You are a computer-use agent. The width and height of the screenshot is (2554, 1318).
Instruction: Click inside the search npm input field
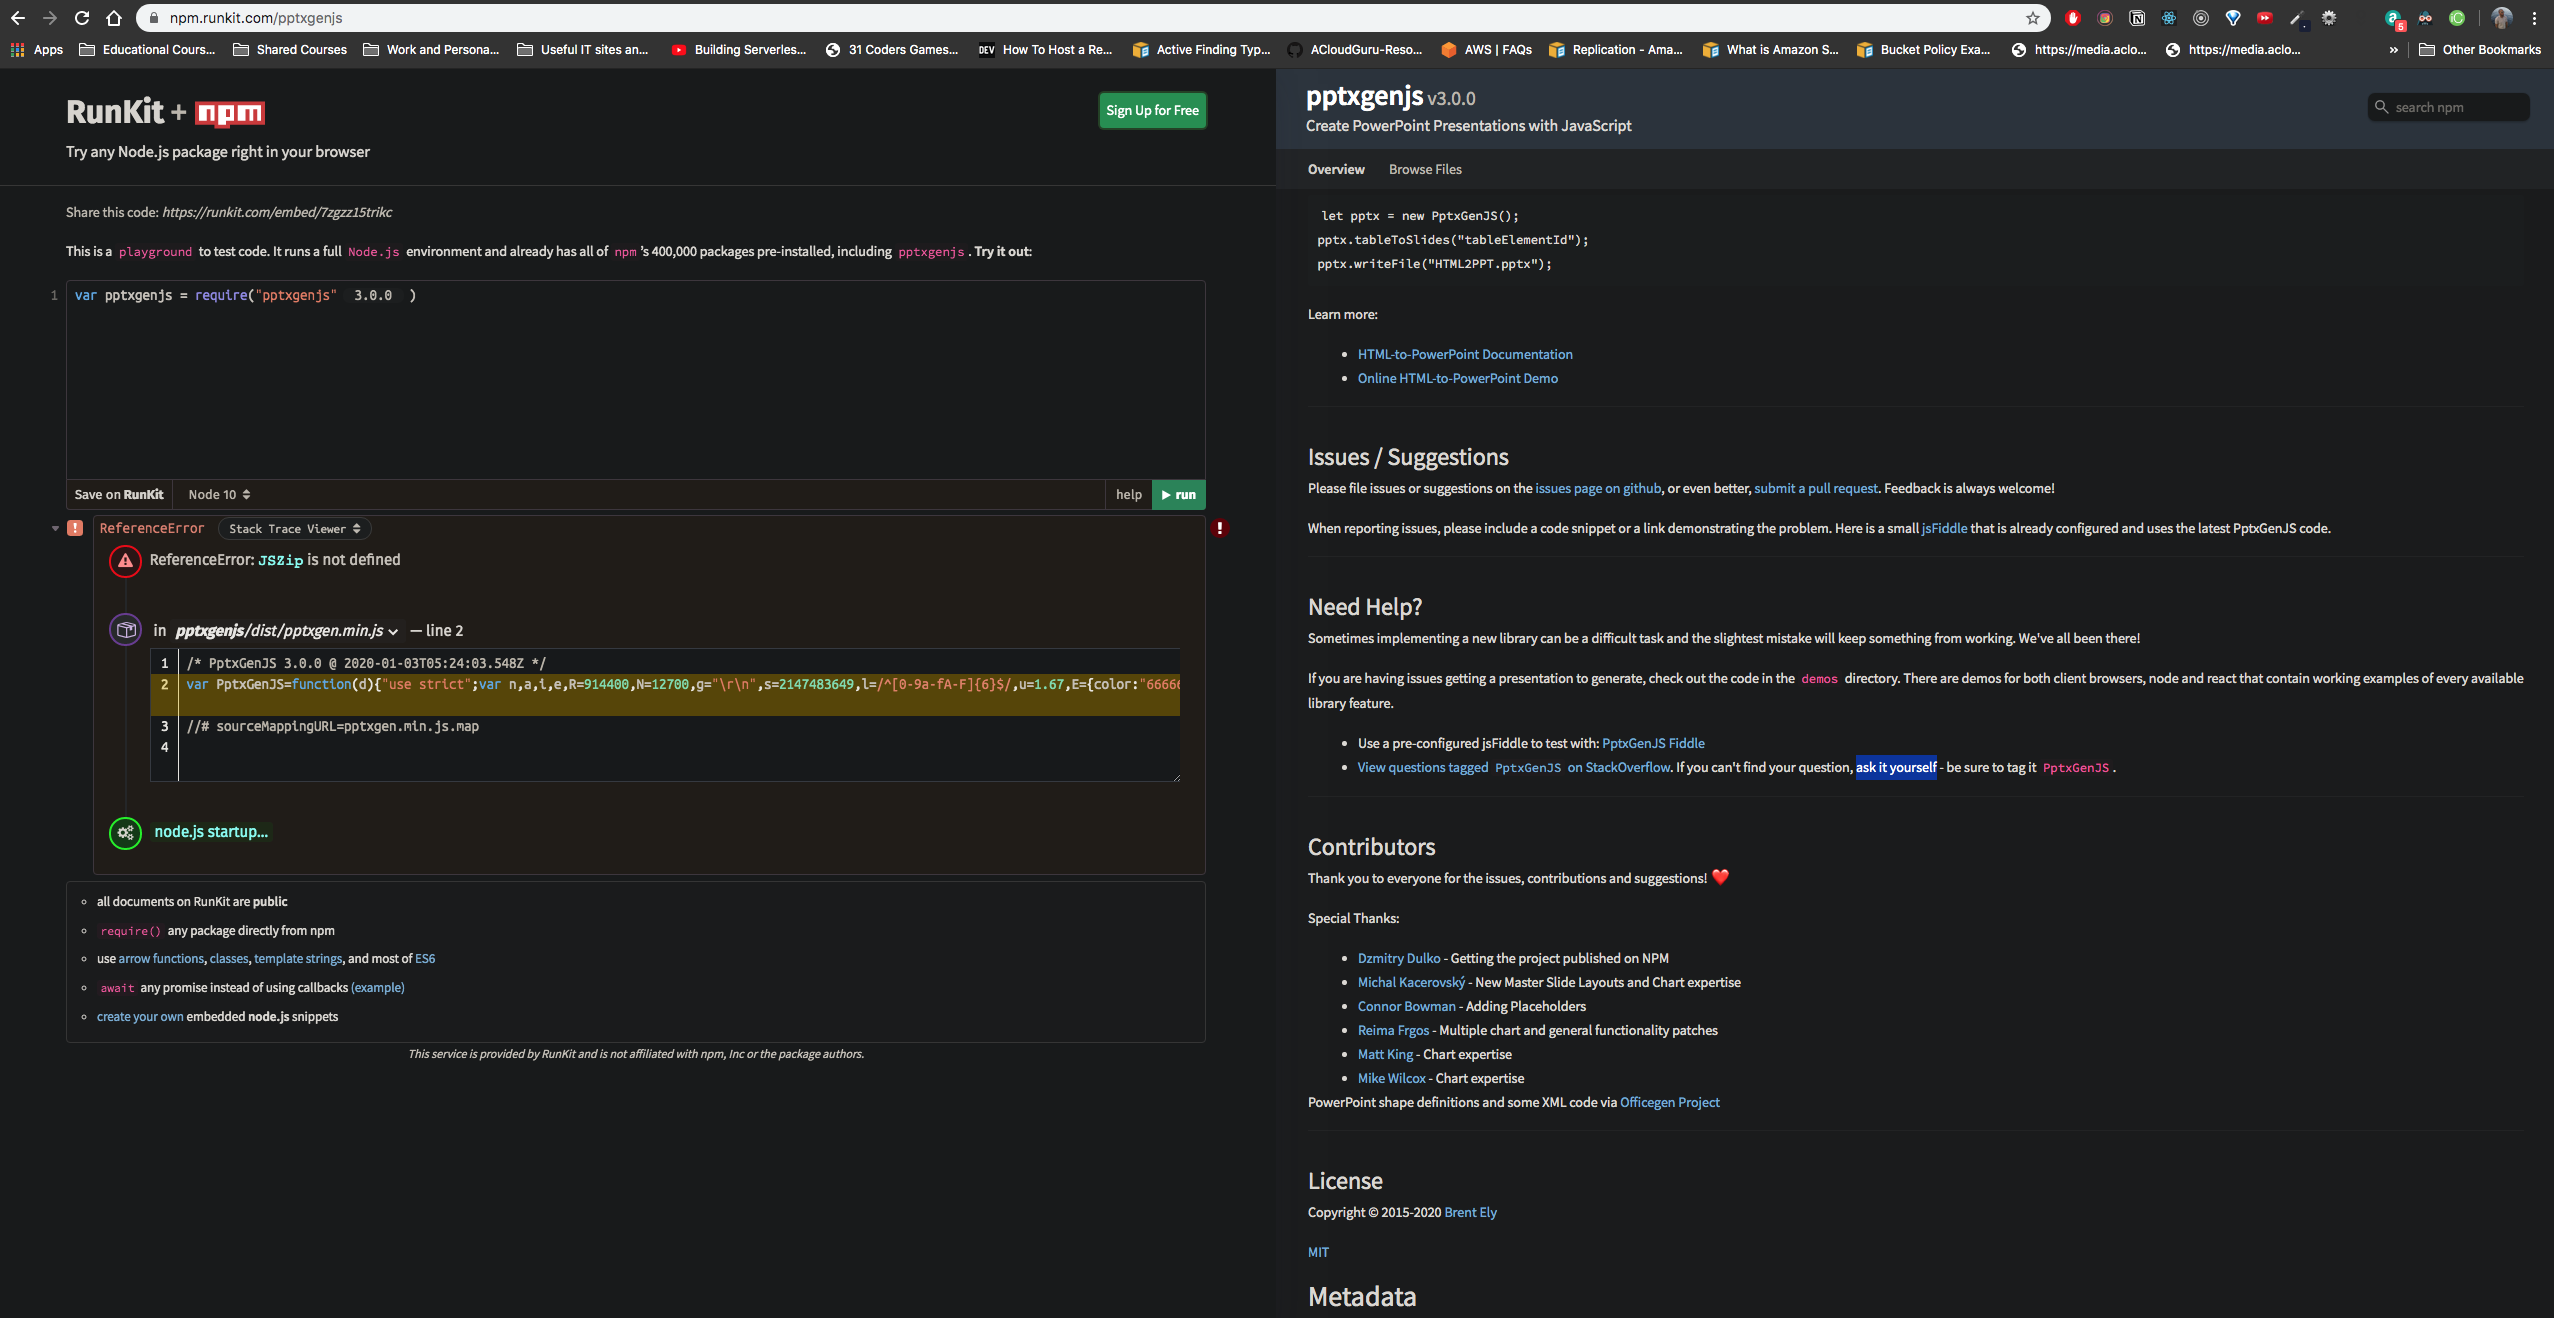pos(2455,107)
